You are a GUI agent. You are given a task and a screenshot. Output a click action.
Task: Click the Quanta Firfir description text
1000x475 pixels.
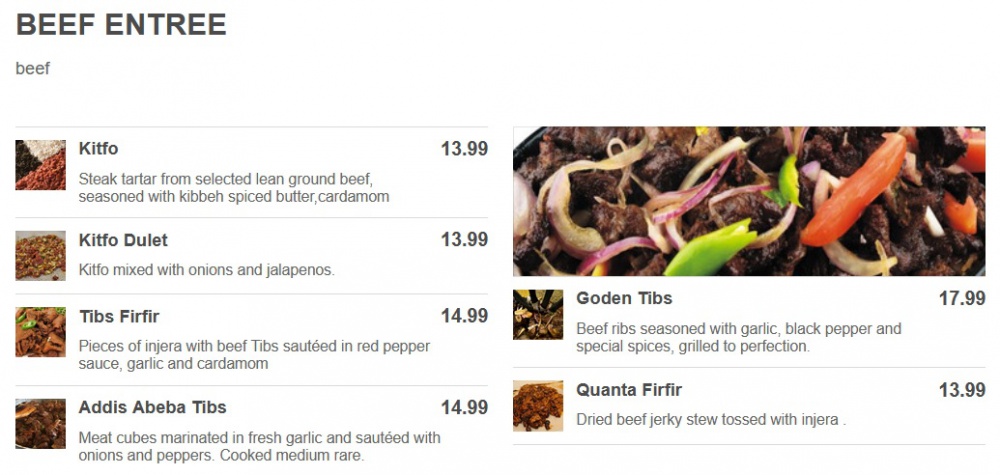tap(711, 420)
